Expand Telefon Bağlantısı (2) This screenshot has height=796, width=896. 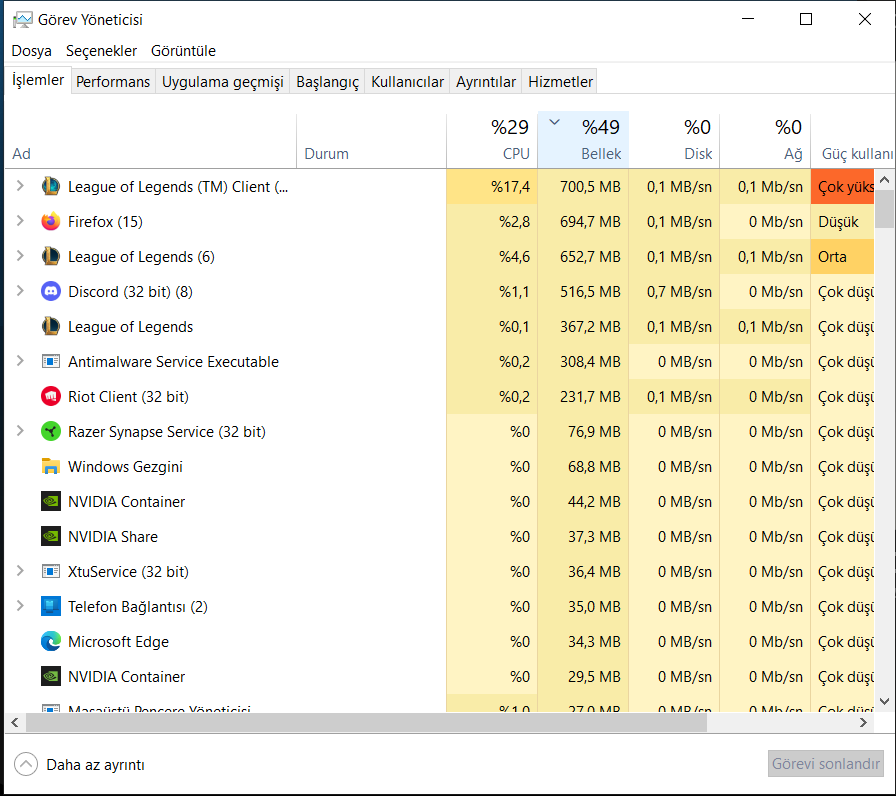(x=20, y=606)
